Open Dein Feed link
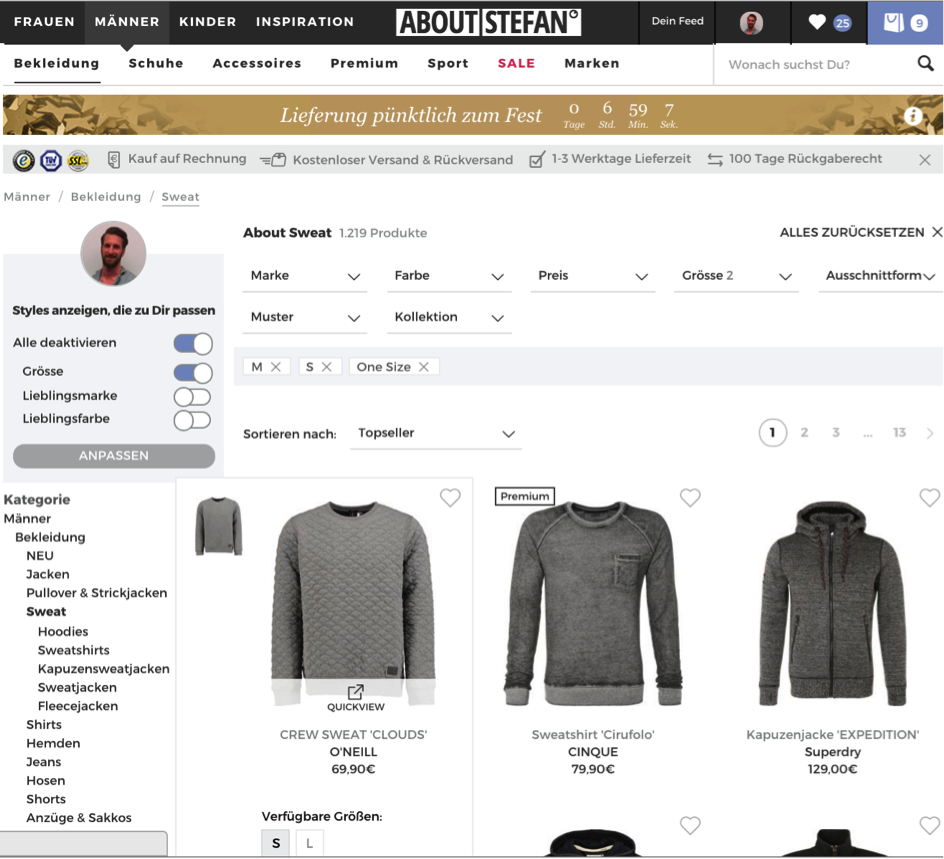944x859 pixels. point(677,21)
